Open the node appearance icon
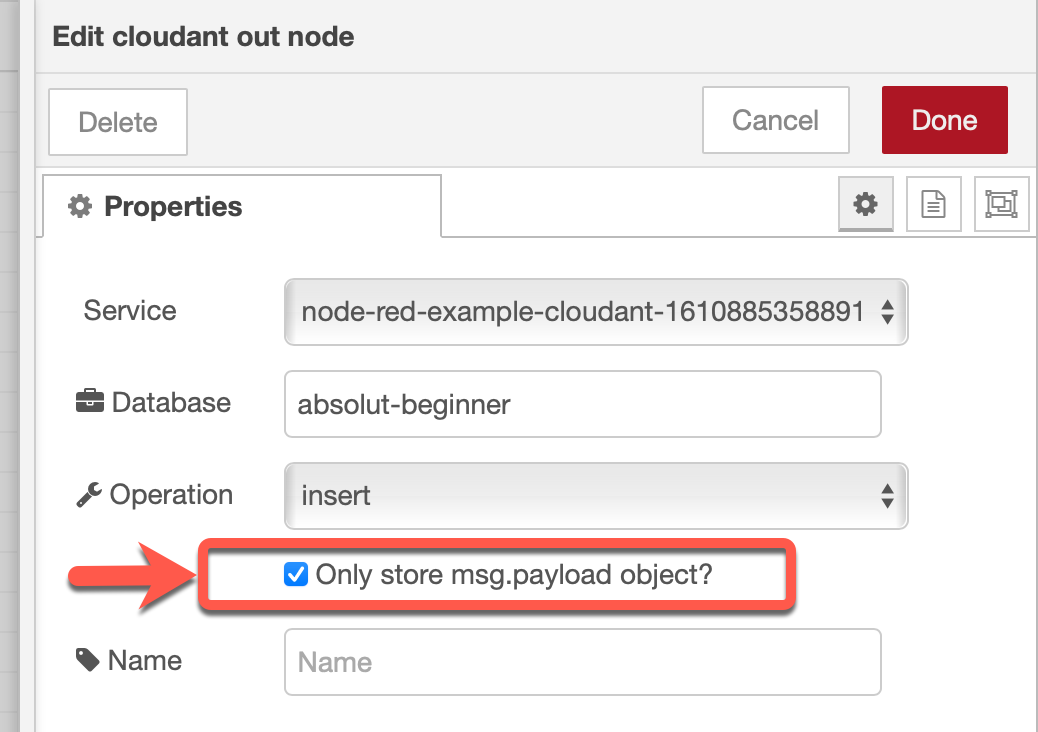 pyautogui.click(x=1001, y=204)
